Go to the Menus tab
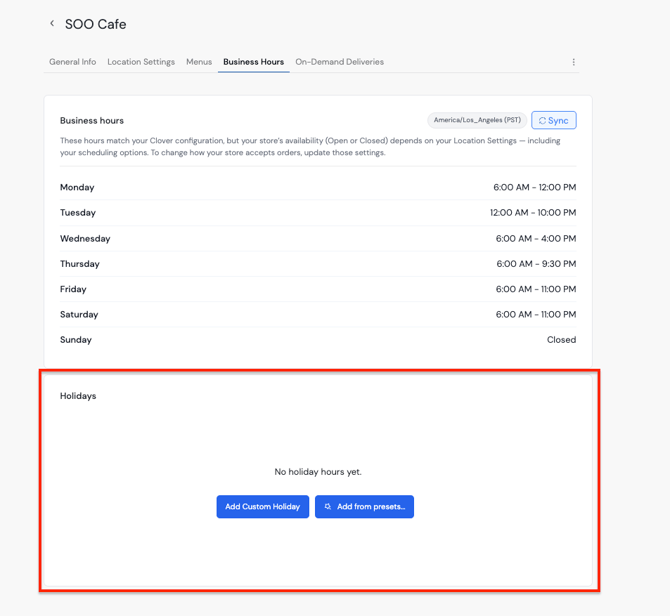The height and width of the screenshot is (616, 670). click(199, 62)
